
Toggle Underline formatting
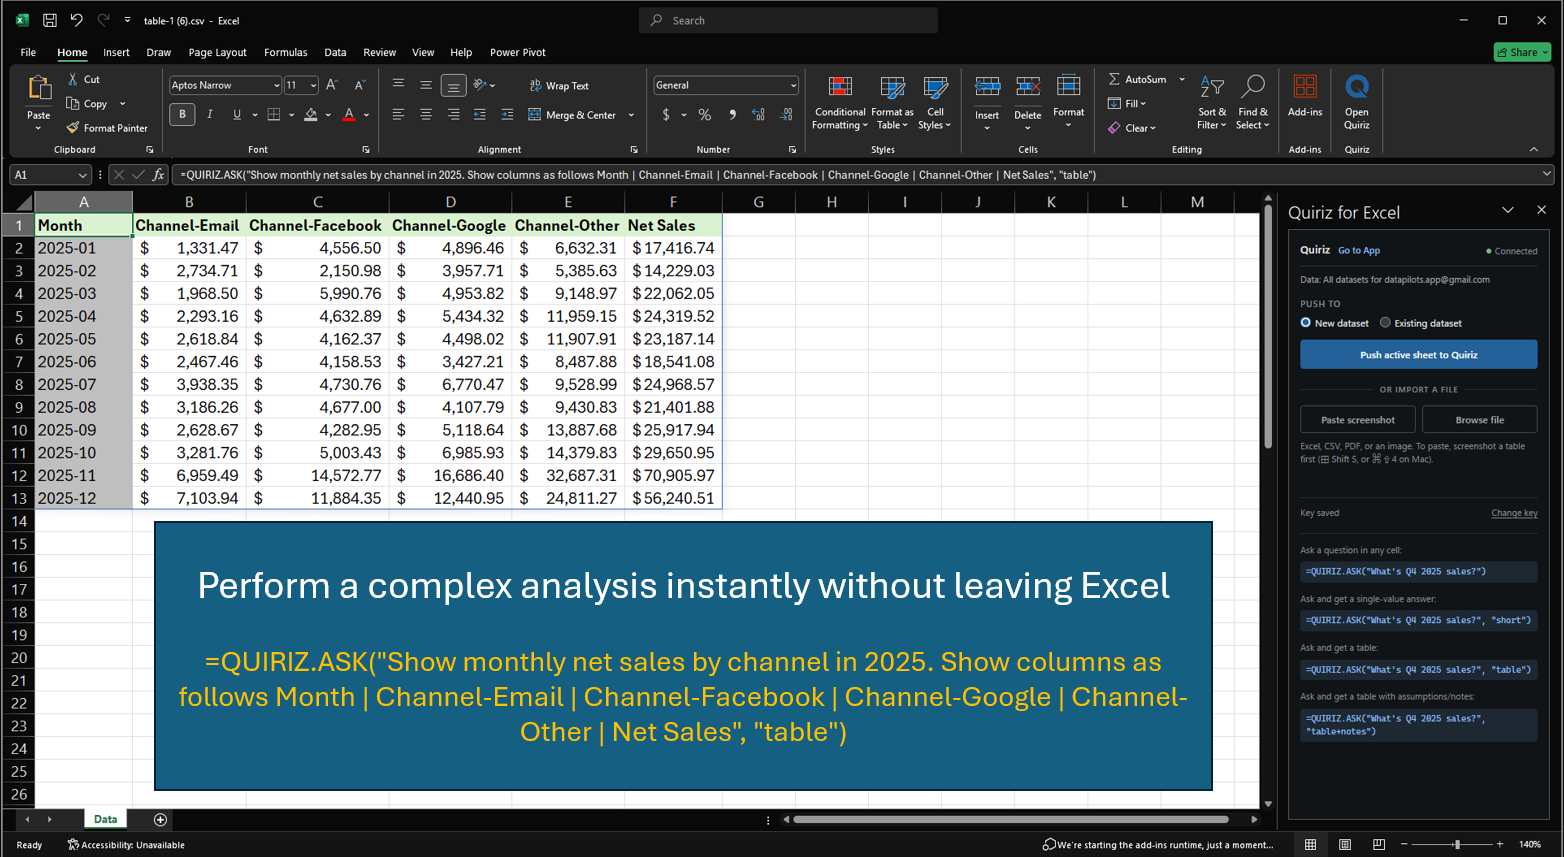(x=237, y=115)
